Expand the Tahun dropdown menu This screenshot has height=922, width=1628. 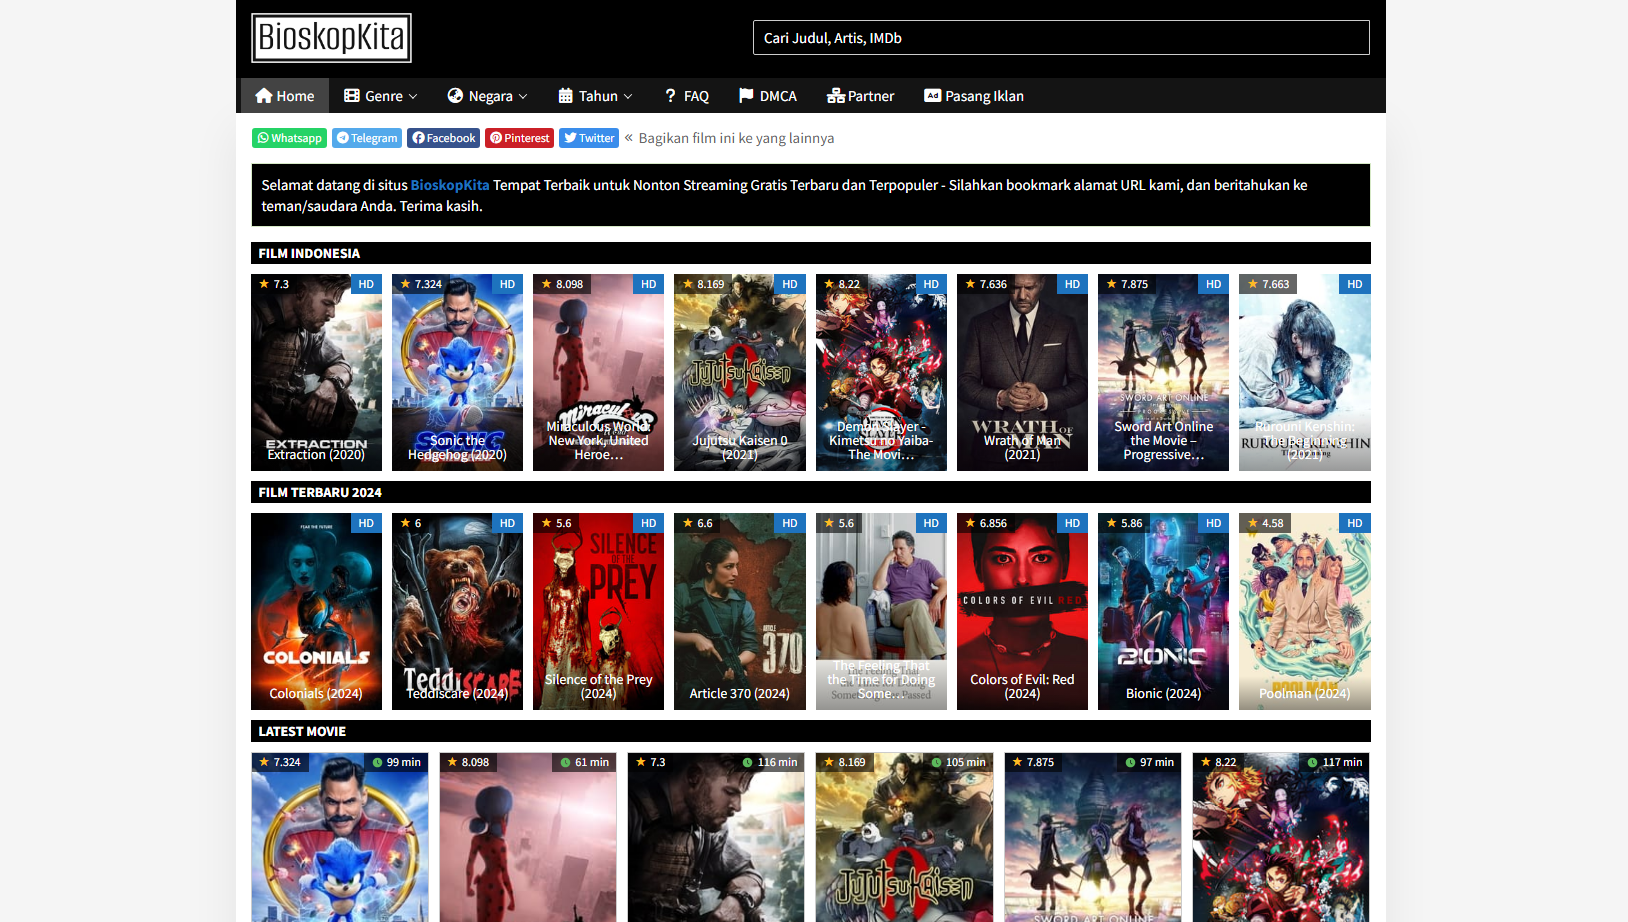point(595,96)
